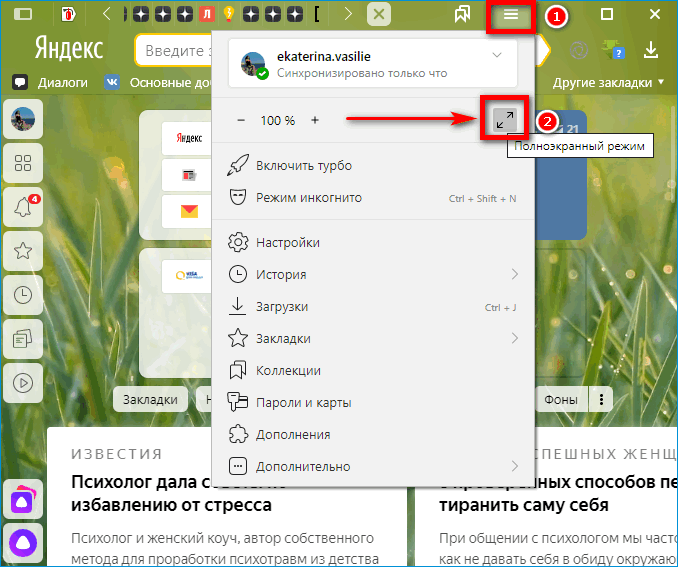Toggle the side panel button in title bar
678x567 pixels.
(x=23, y=14)
